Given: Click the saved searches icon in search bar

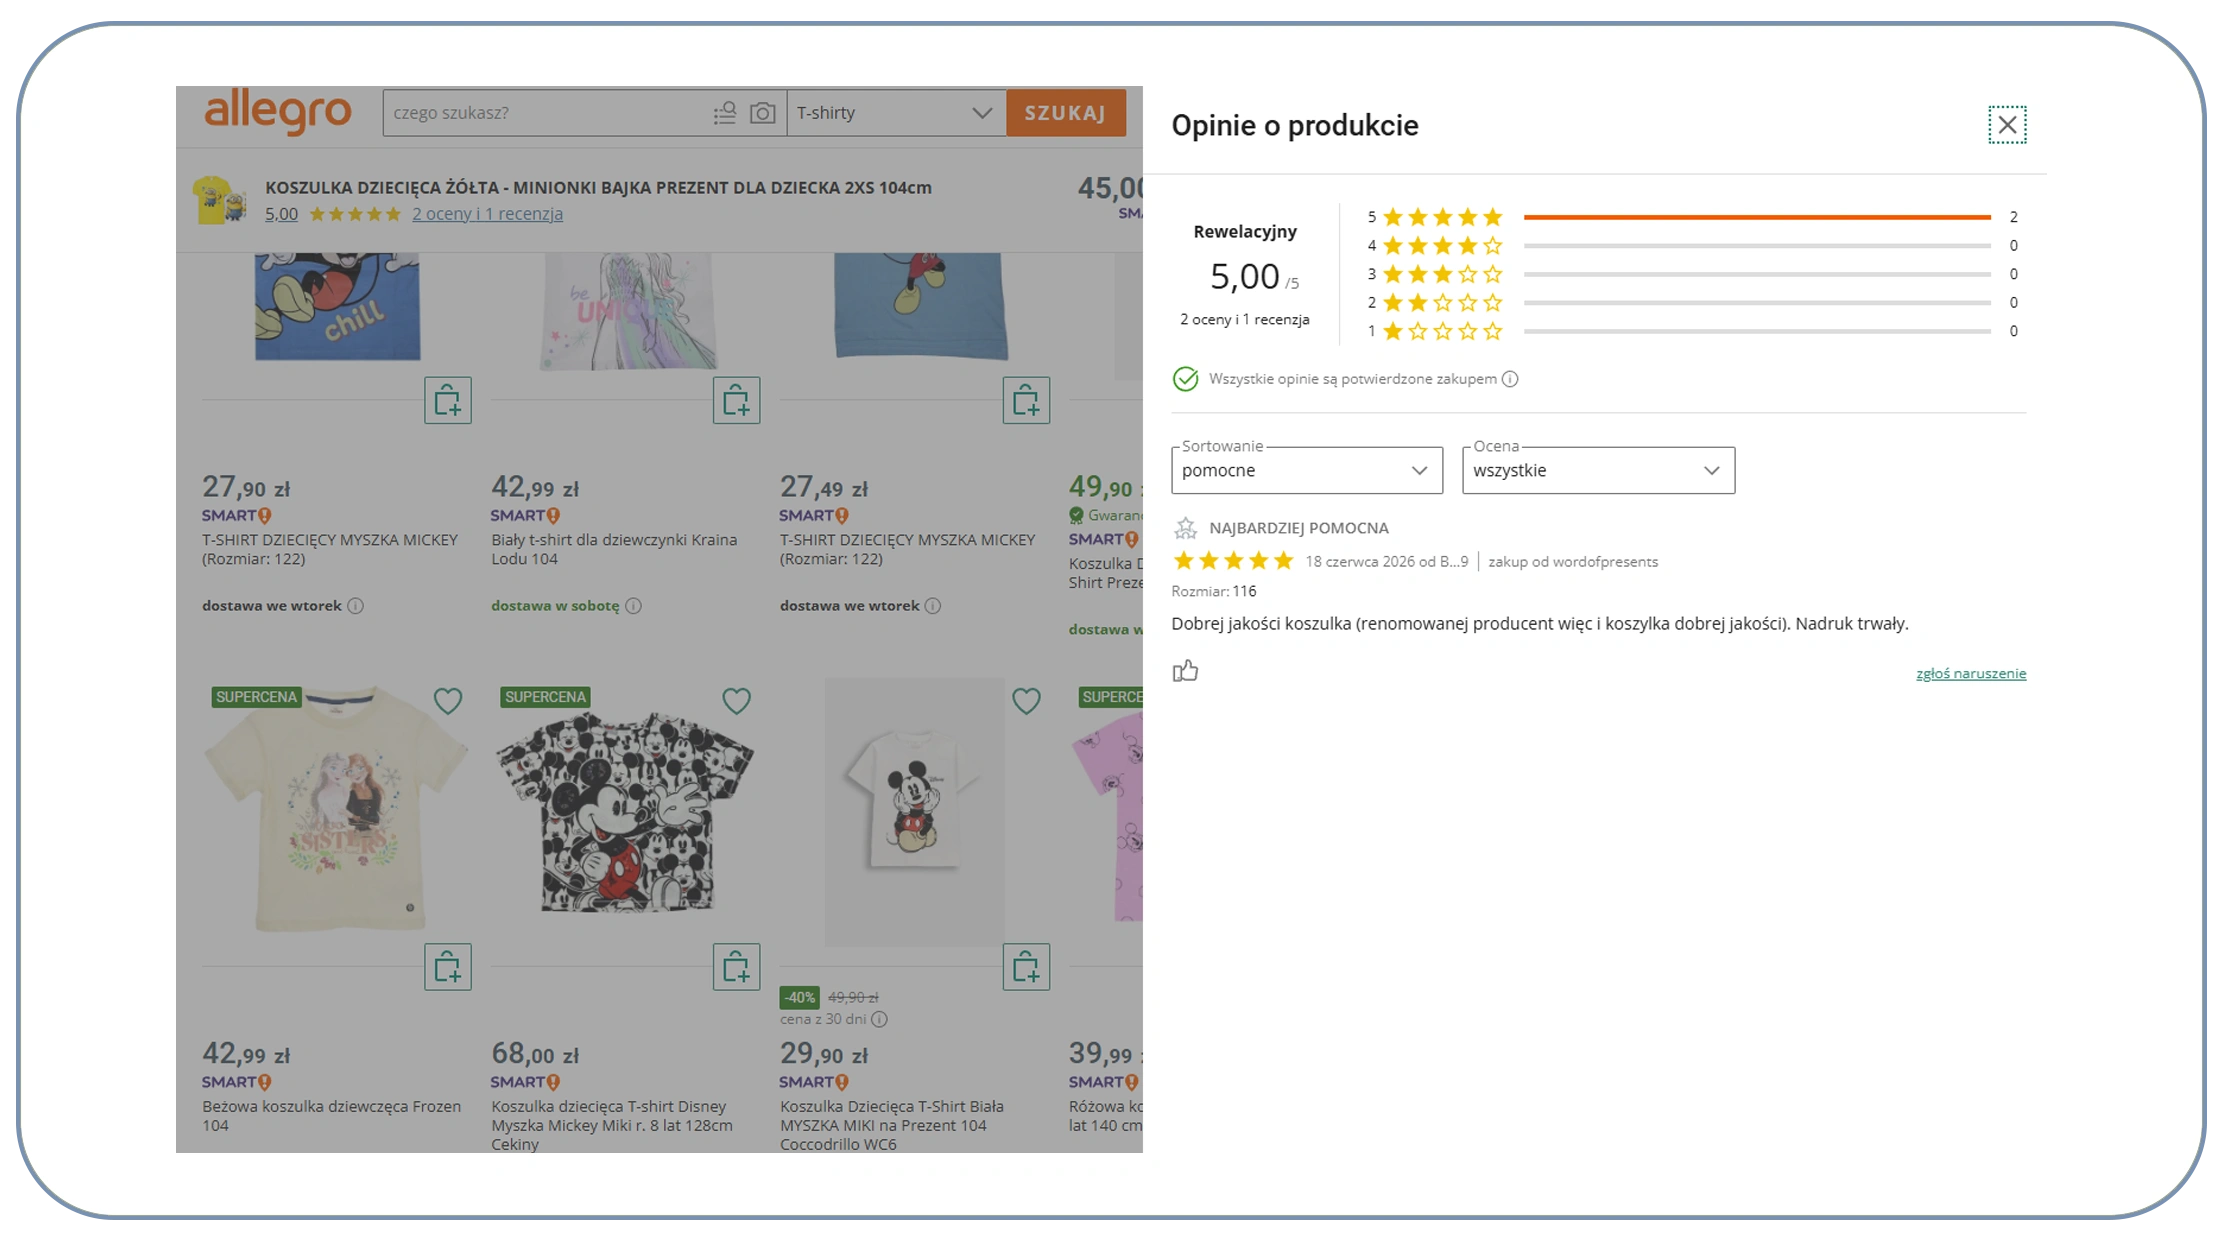Looking at the screenshot, I should click(725, 113).
